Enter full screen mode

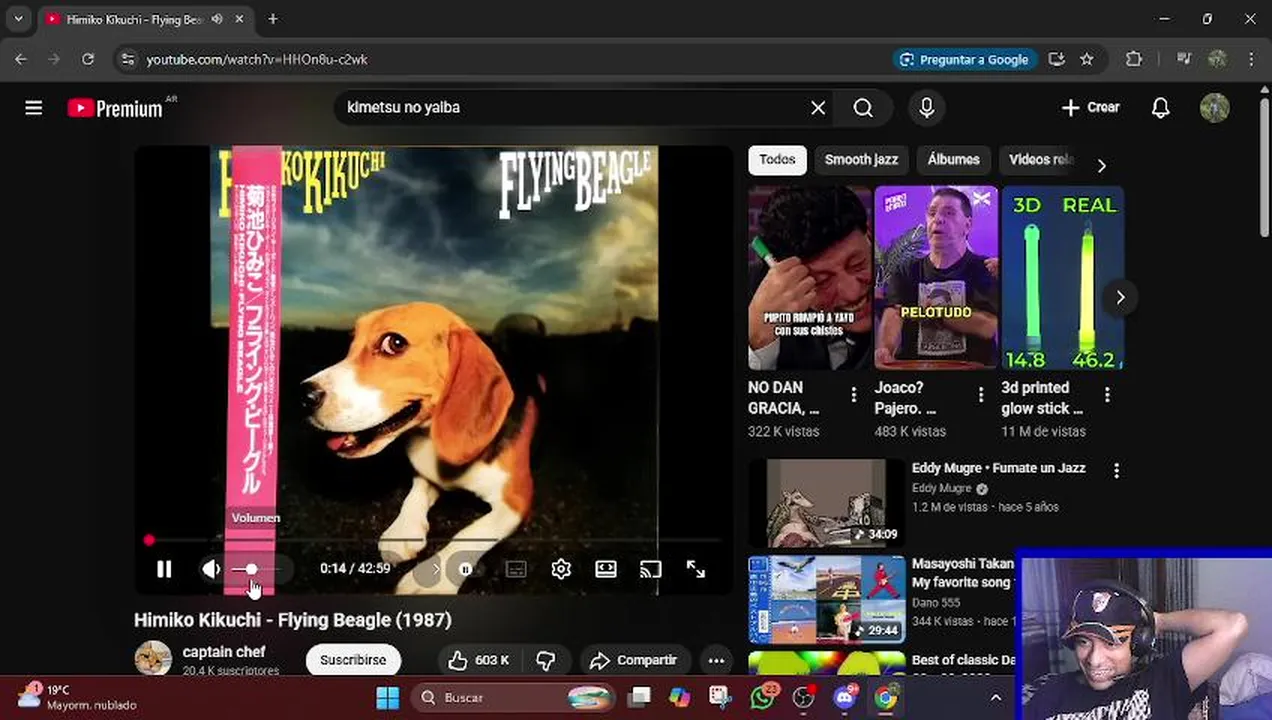696,569
